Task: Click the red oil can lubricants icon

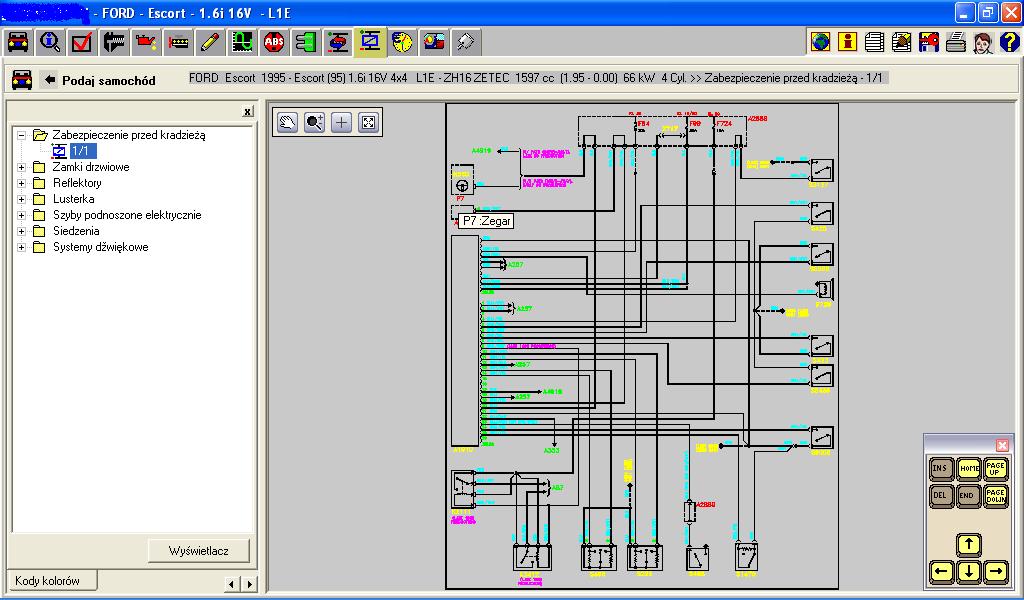Action: (x=146, y=42)
